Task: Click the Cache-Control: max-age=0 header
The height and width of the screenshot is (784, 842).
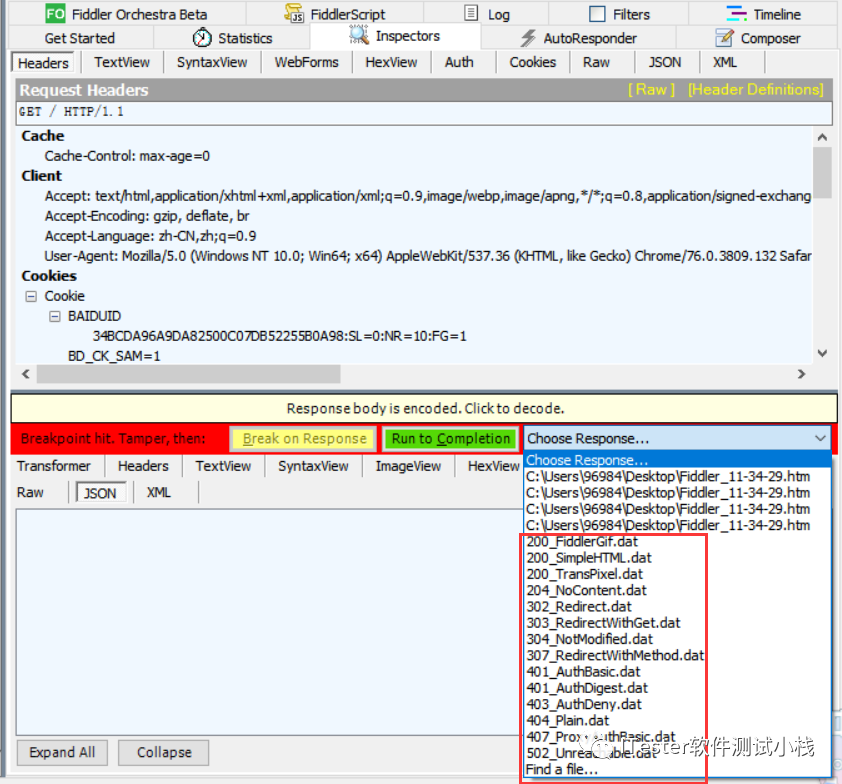Action: [127, 156]
